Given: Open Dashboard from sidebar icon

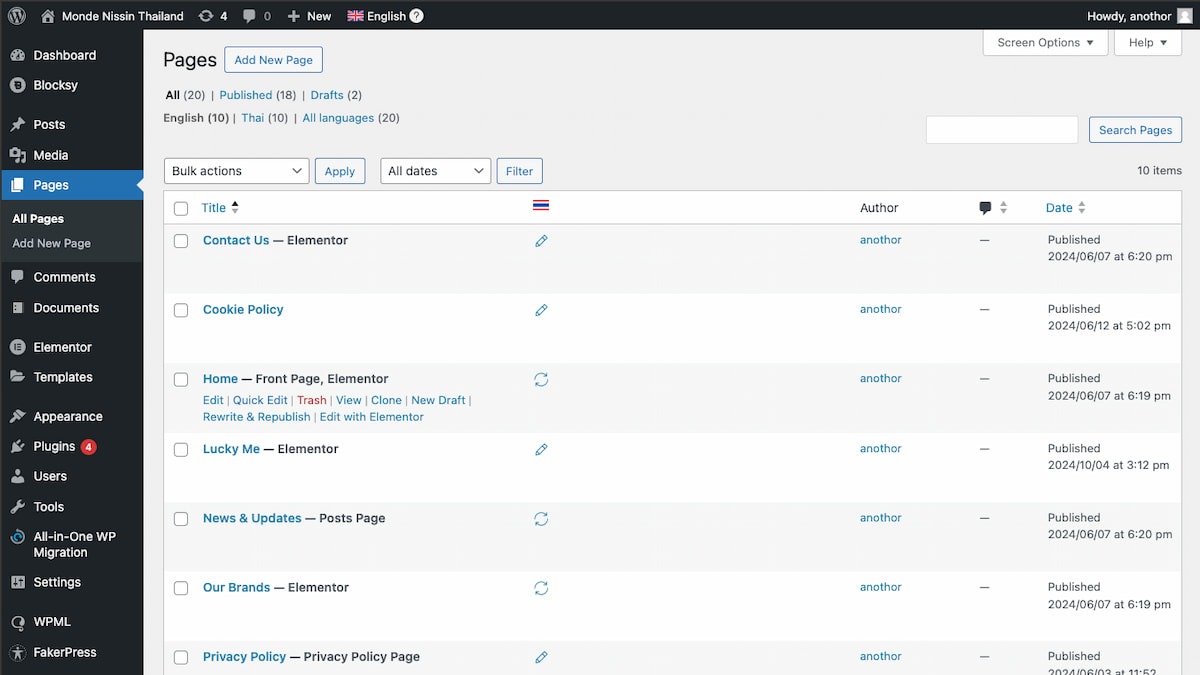Looking at the screenshot, I should click(x=17, y=55).
